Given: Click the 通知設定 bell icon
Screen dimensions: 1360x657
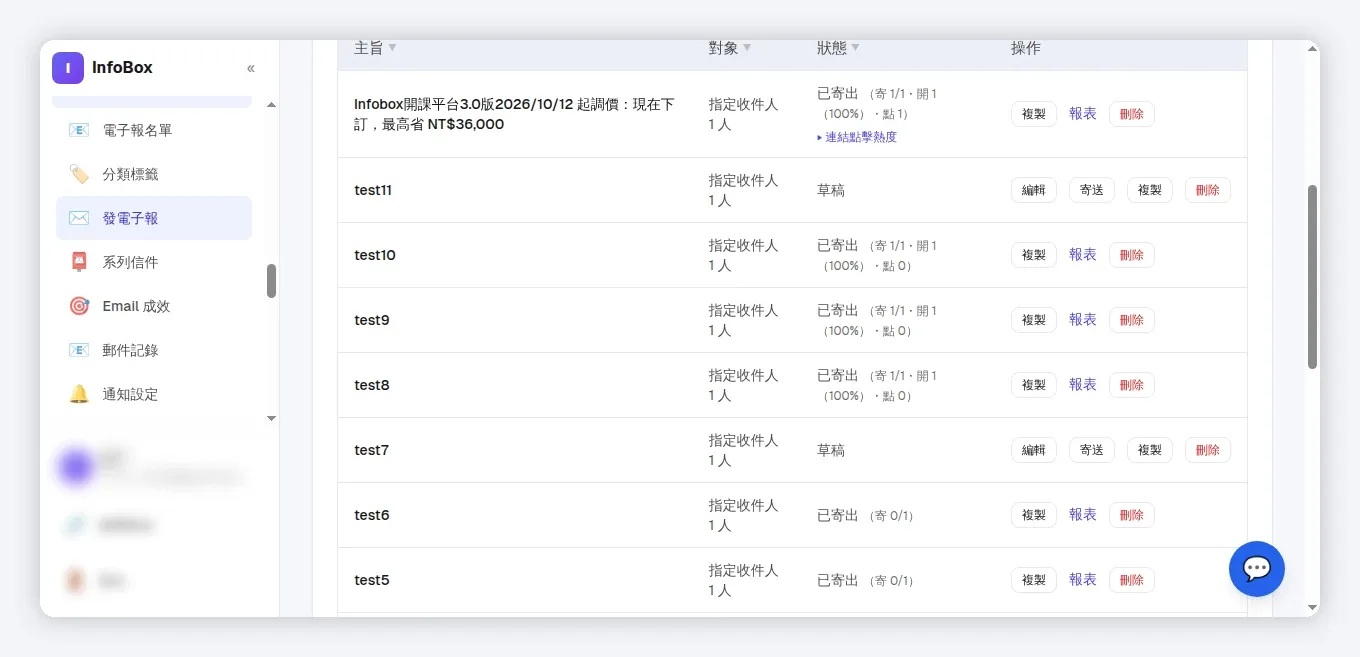Looking at the screenshot, I should pyautogui.click(x=79, y=394).
